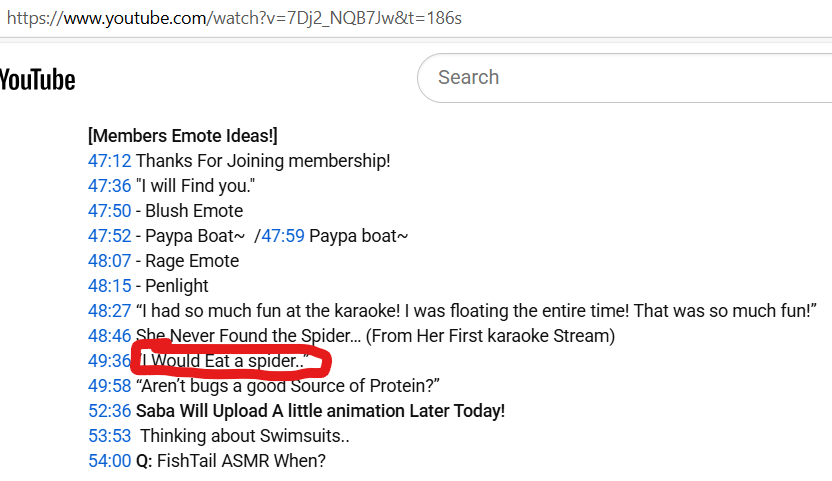The height and width of the screenshot is (481, 832).
Task: Open the 47:36 timestamp link
Action: [109, 185]
